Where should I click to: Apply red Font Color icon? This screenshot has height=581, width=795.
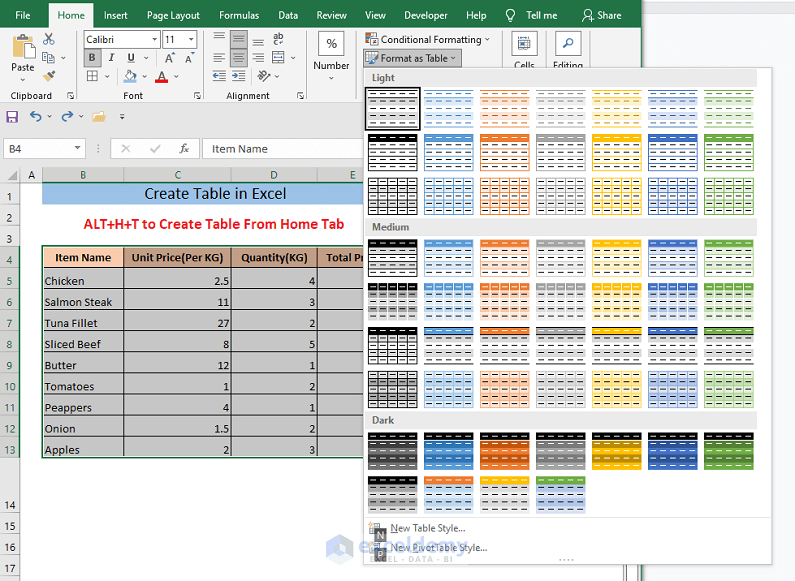[x=161, y=77]
